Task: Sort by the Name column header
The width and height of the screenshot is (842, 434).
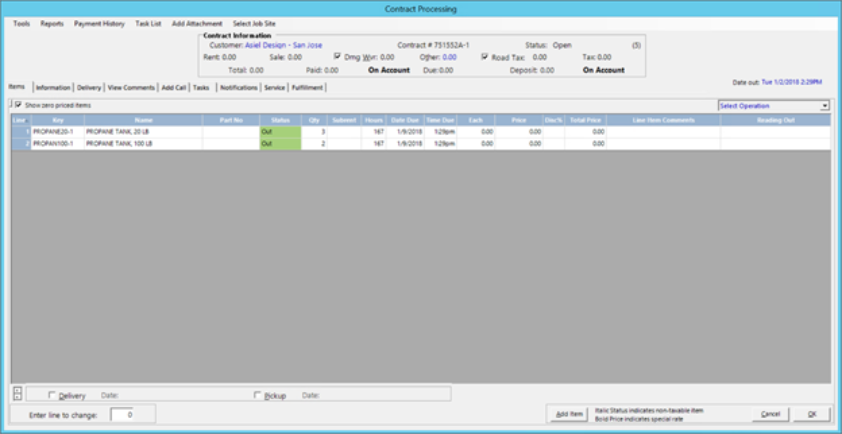Action: 143,120
